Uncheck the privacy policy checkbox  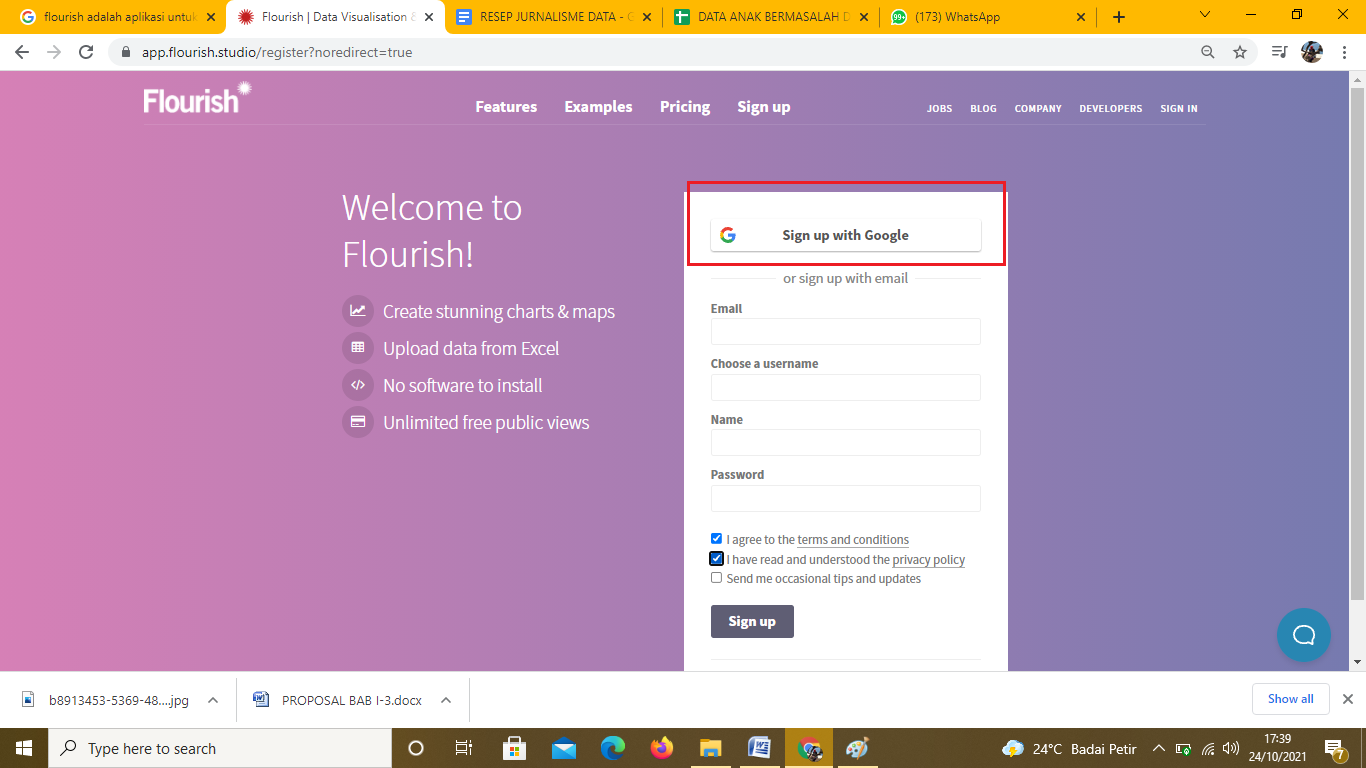coord(716,559)
